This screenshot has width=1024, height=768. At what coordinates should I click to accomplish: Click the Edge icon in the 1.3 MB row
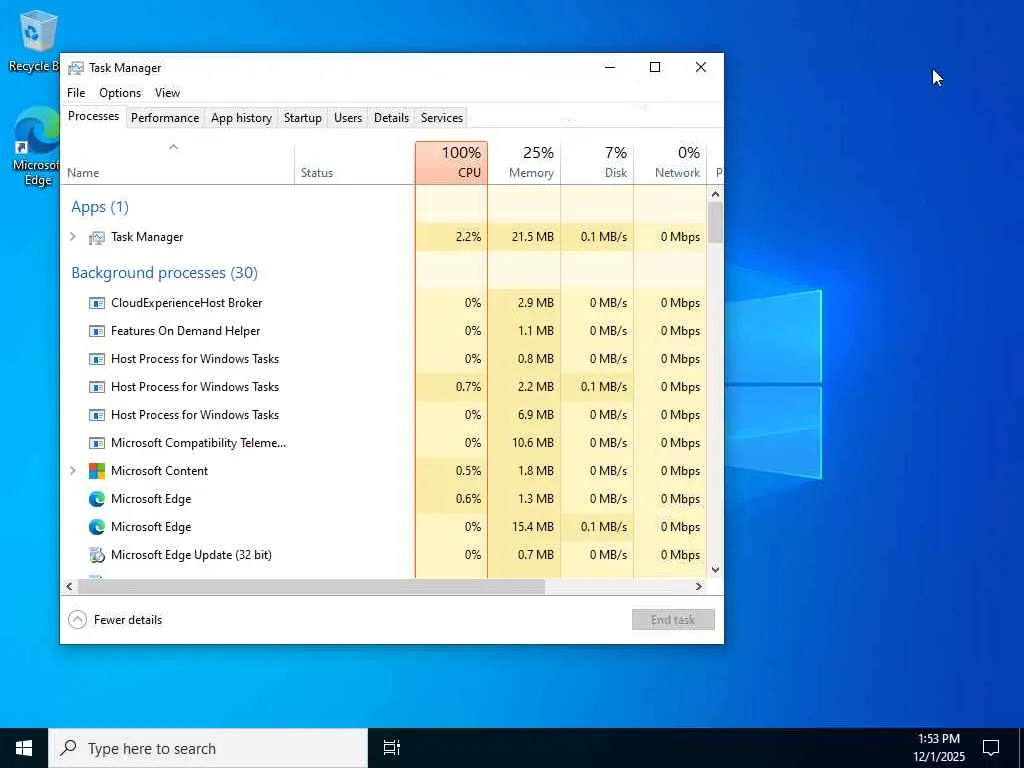click(97, 499)
